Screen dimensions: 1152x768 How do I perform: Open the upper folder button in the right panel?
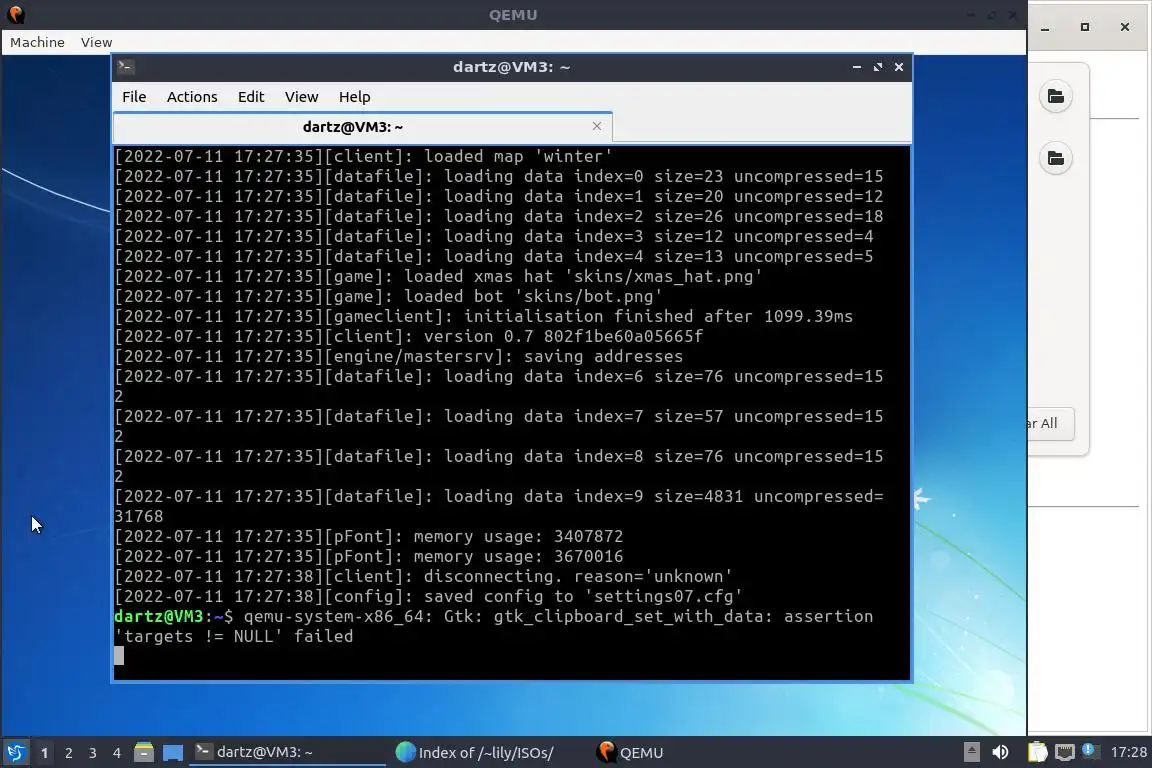(1056, 96)
